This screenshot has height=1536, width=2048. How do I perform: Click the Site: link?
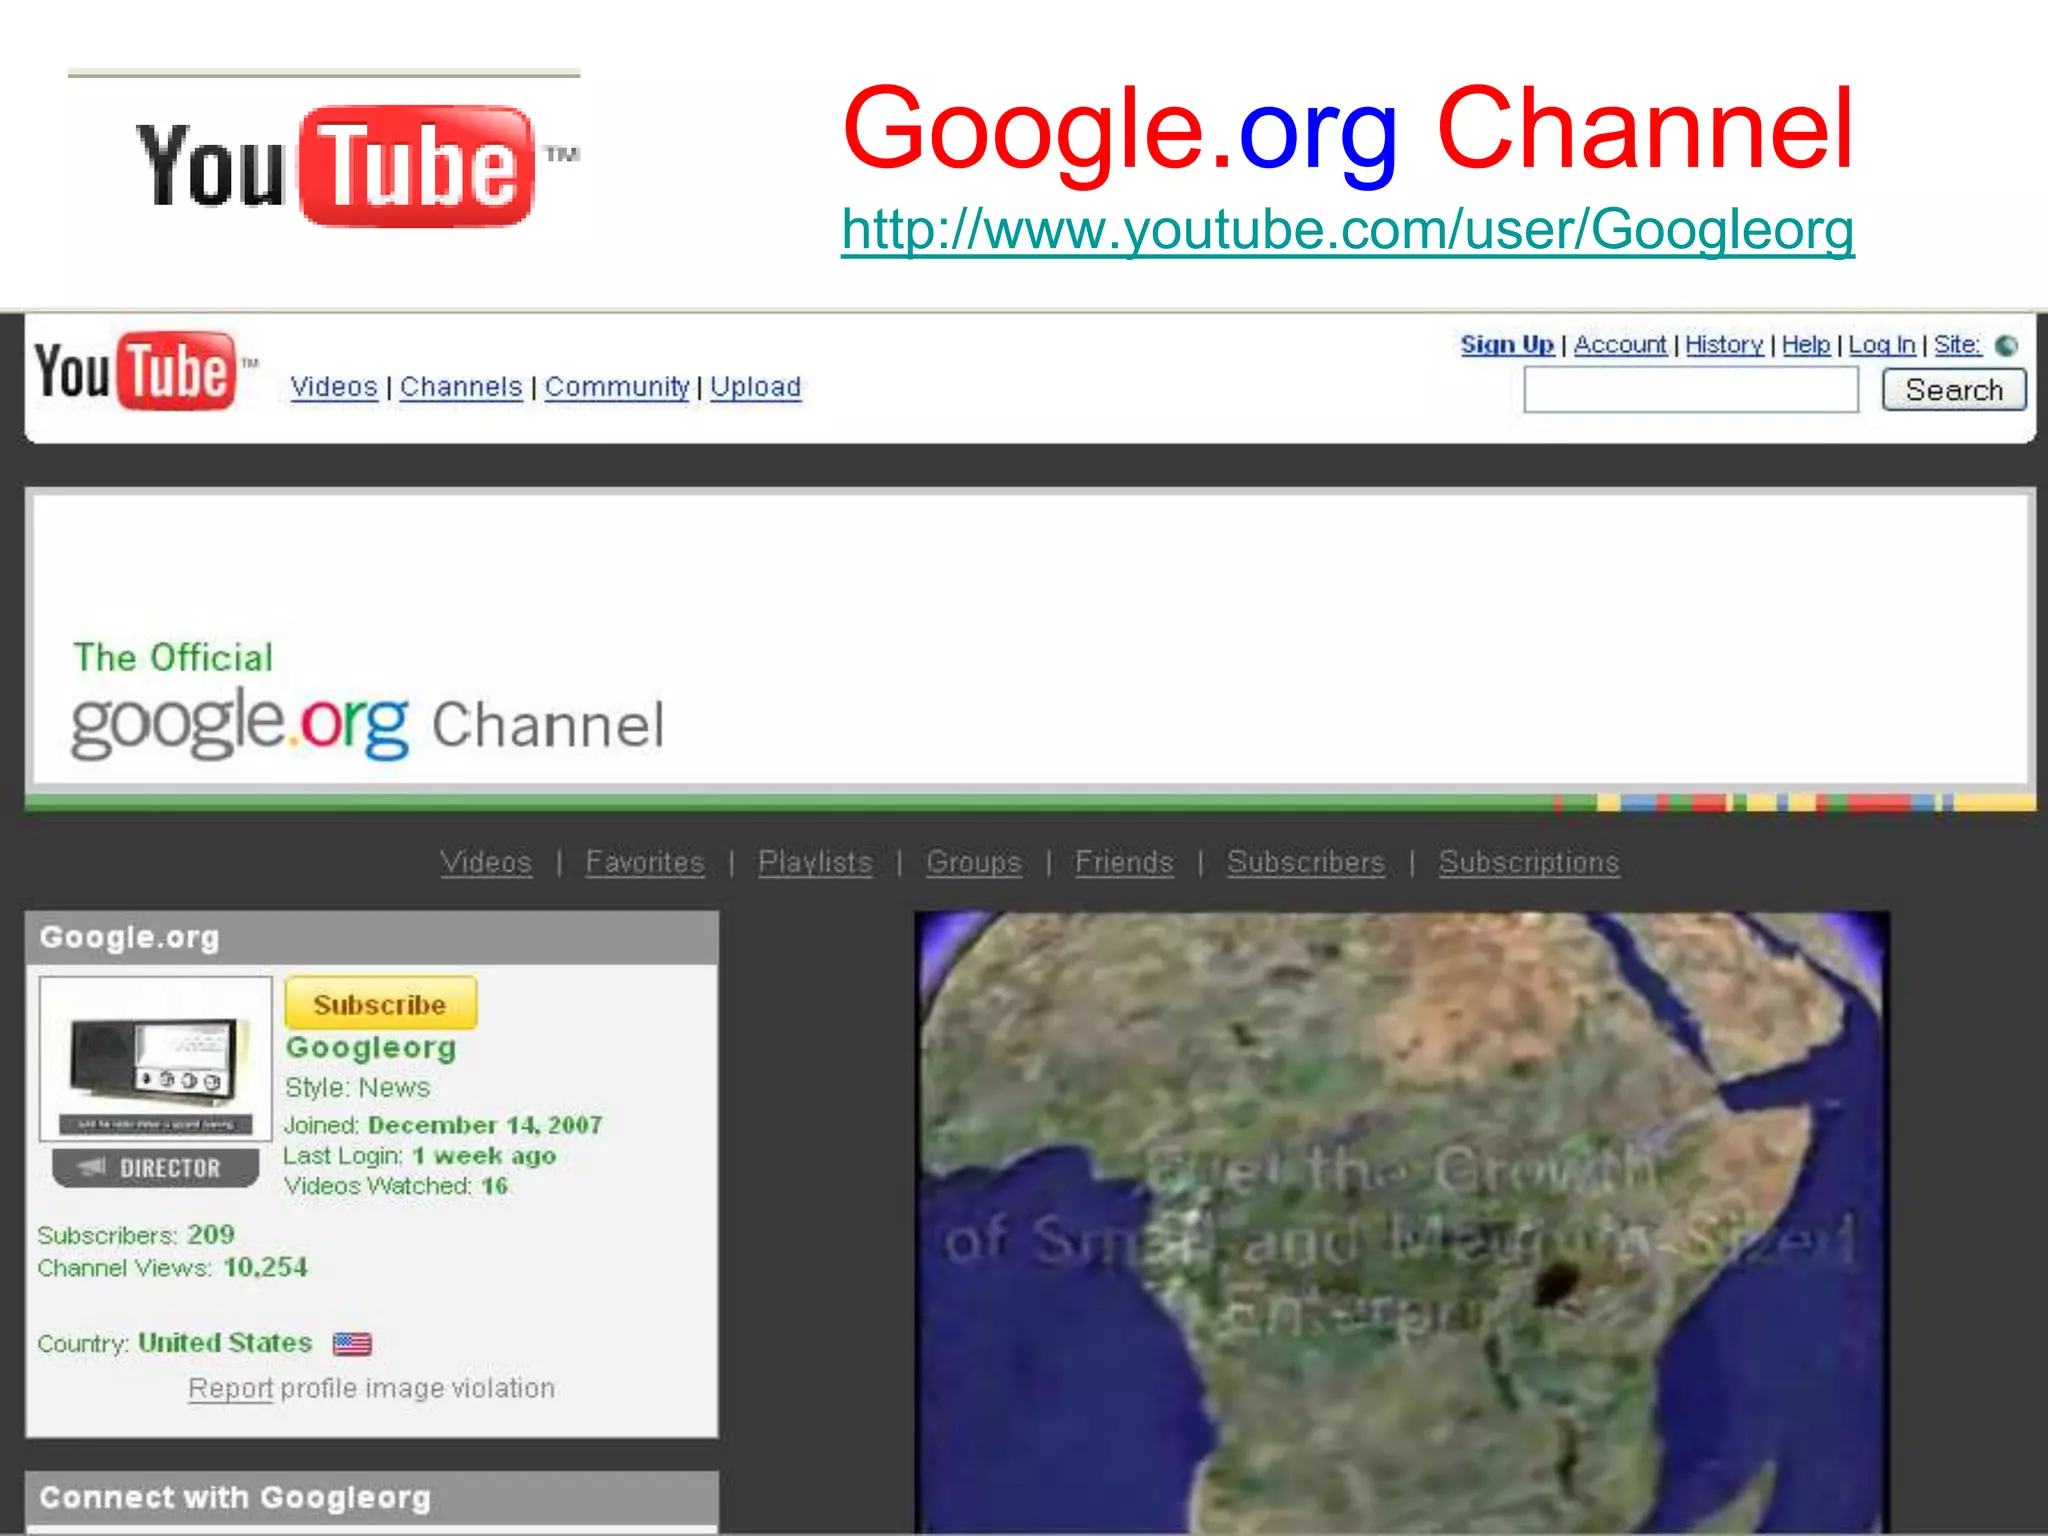1957,345
